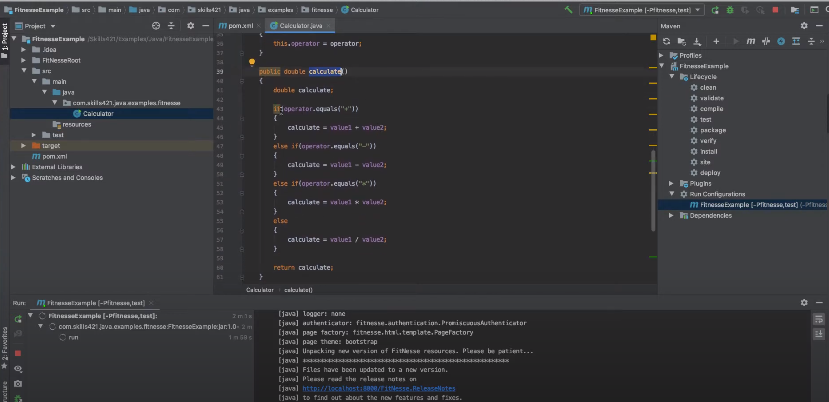Click Calculator in bottom breadcrumb bar
Image resolution: width=829 pixels, height=402 pixels.
point(260,290)
